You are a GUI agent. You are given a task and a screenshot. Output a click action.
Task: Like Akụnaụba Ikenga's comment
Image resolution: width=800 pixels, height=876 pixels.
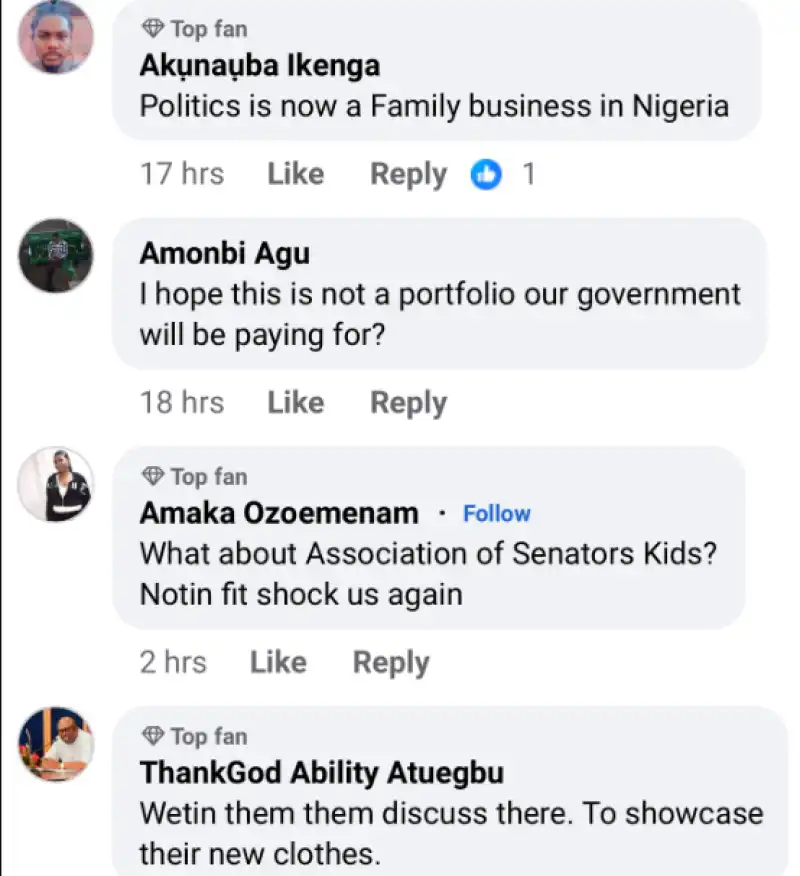click(x=295, y=174)
